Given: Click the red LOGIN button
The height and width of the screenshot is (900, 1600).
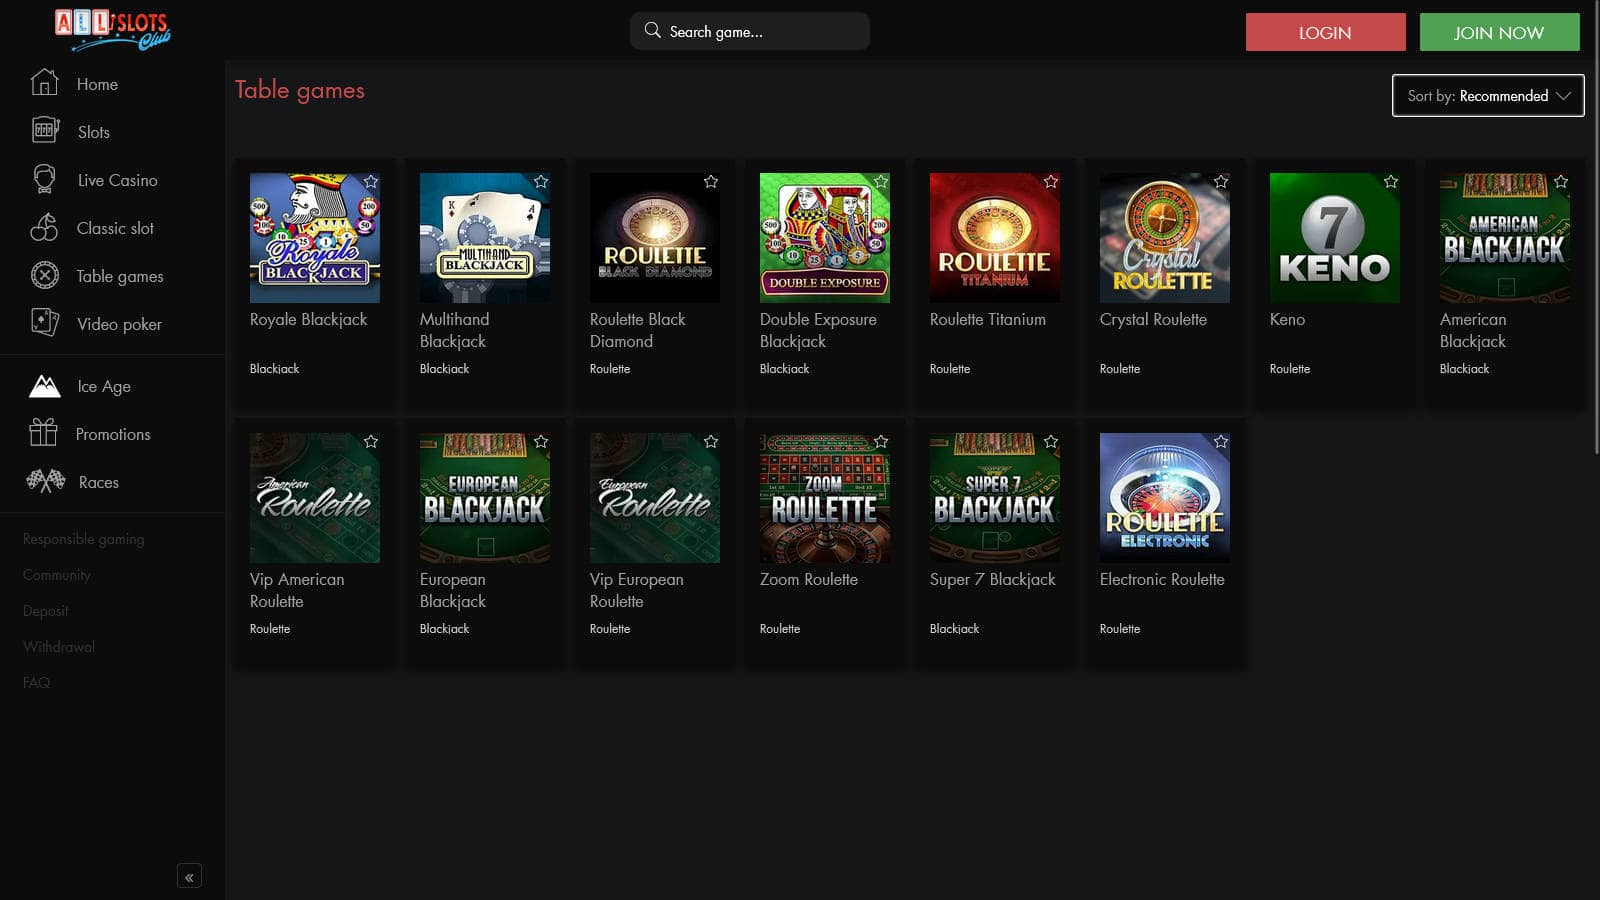Looking at the screenshot, I should [1326, 32].
